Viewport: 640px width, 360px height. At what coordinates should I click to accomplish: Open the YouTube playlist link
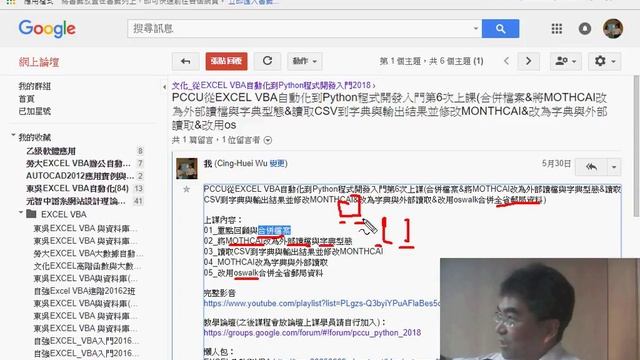[322, 303]
